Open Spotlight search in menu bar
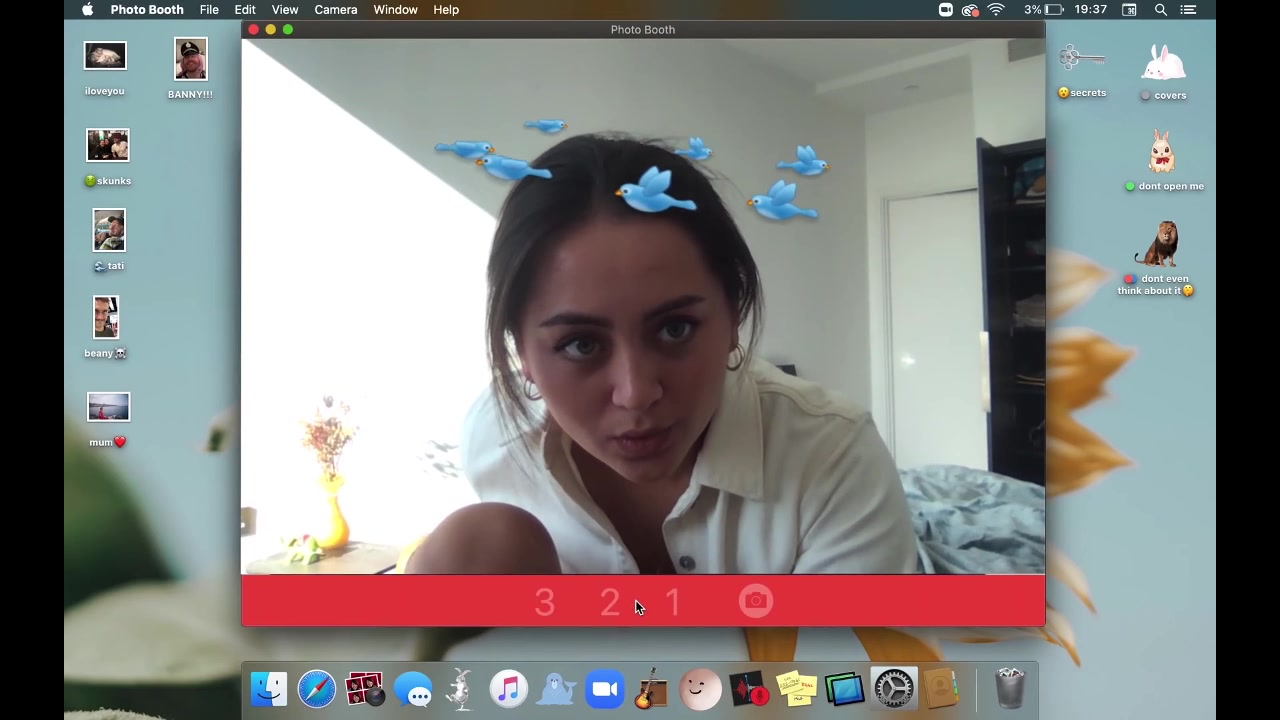 click(1161, 10)
